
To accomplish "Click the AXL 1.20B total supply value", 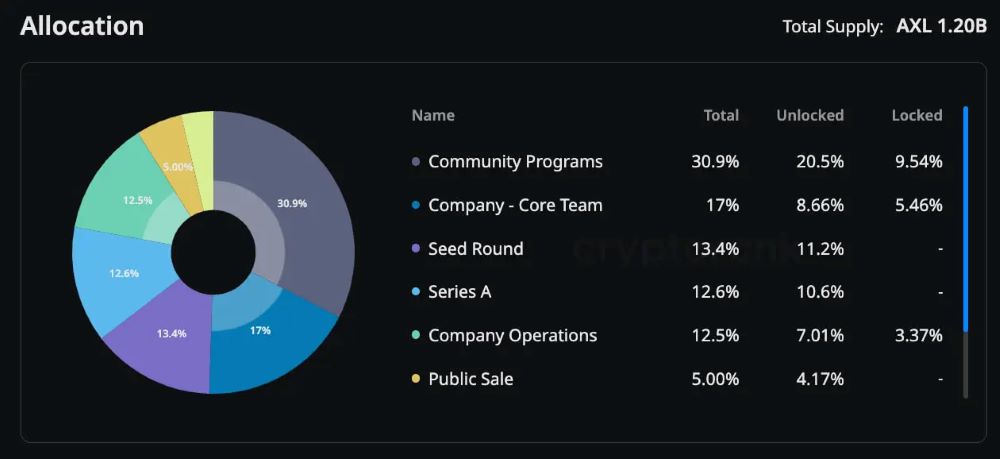I will click(x=941, y=26).
